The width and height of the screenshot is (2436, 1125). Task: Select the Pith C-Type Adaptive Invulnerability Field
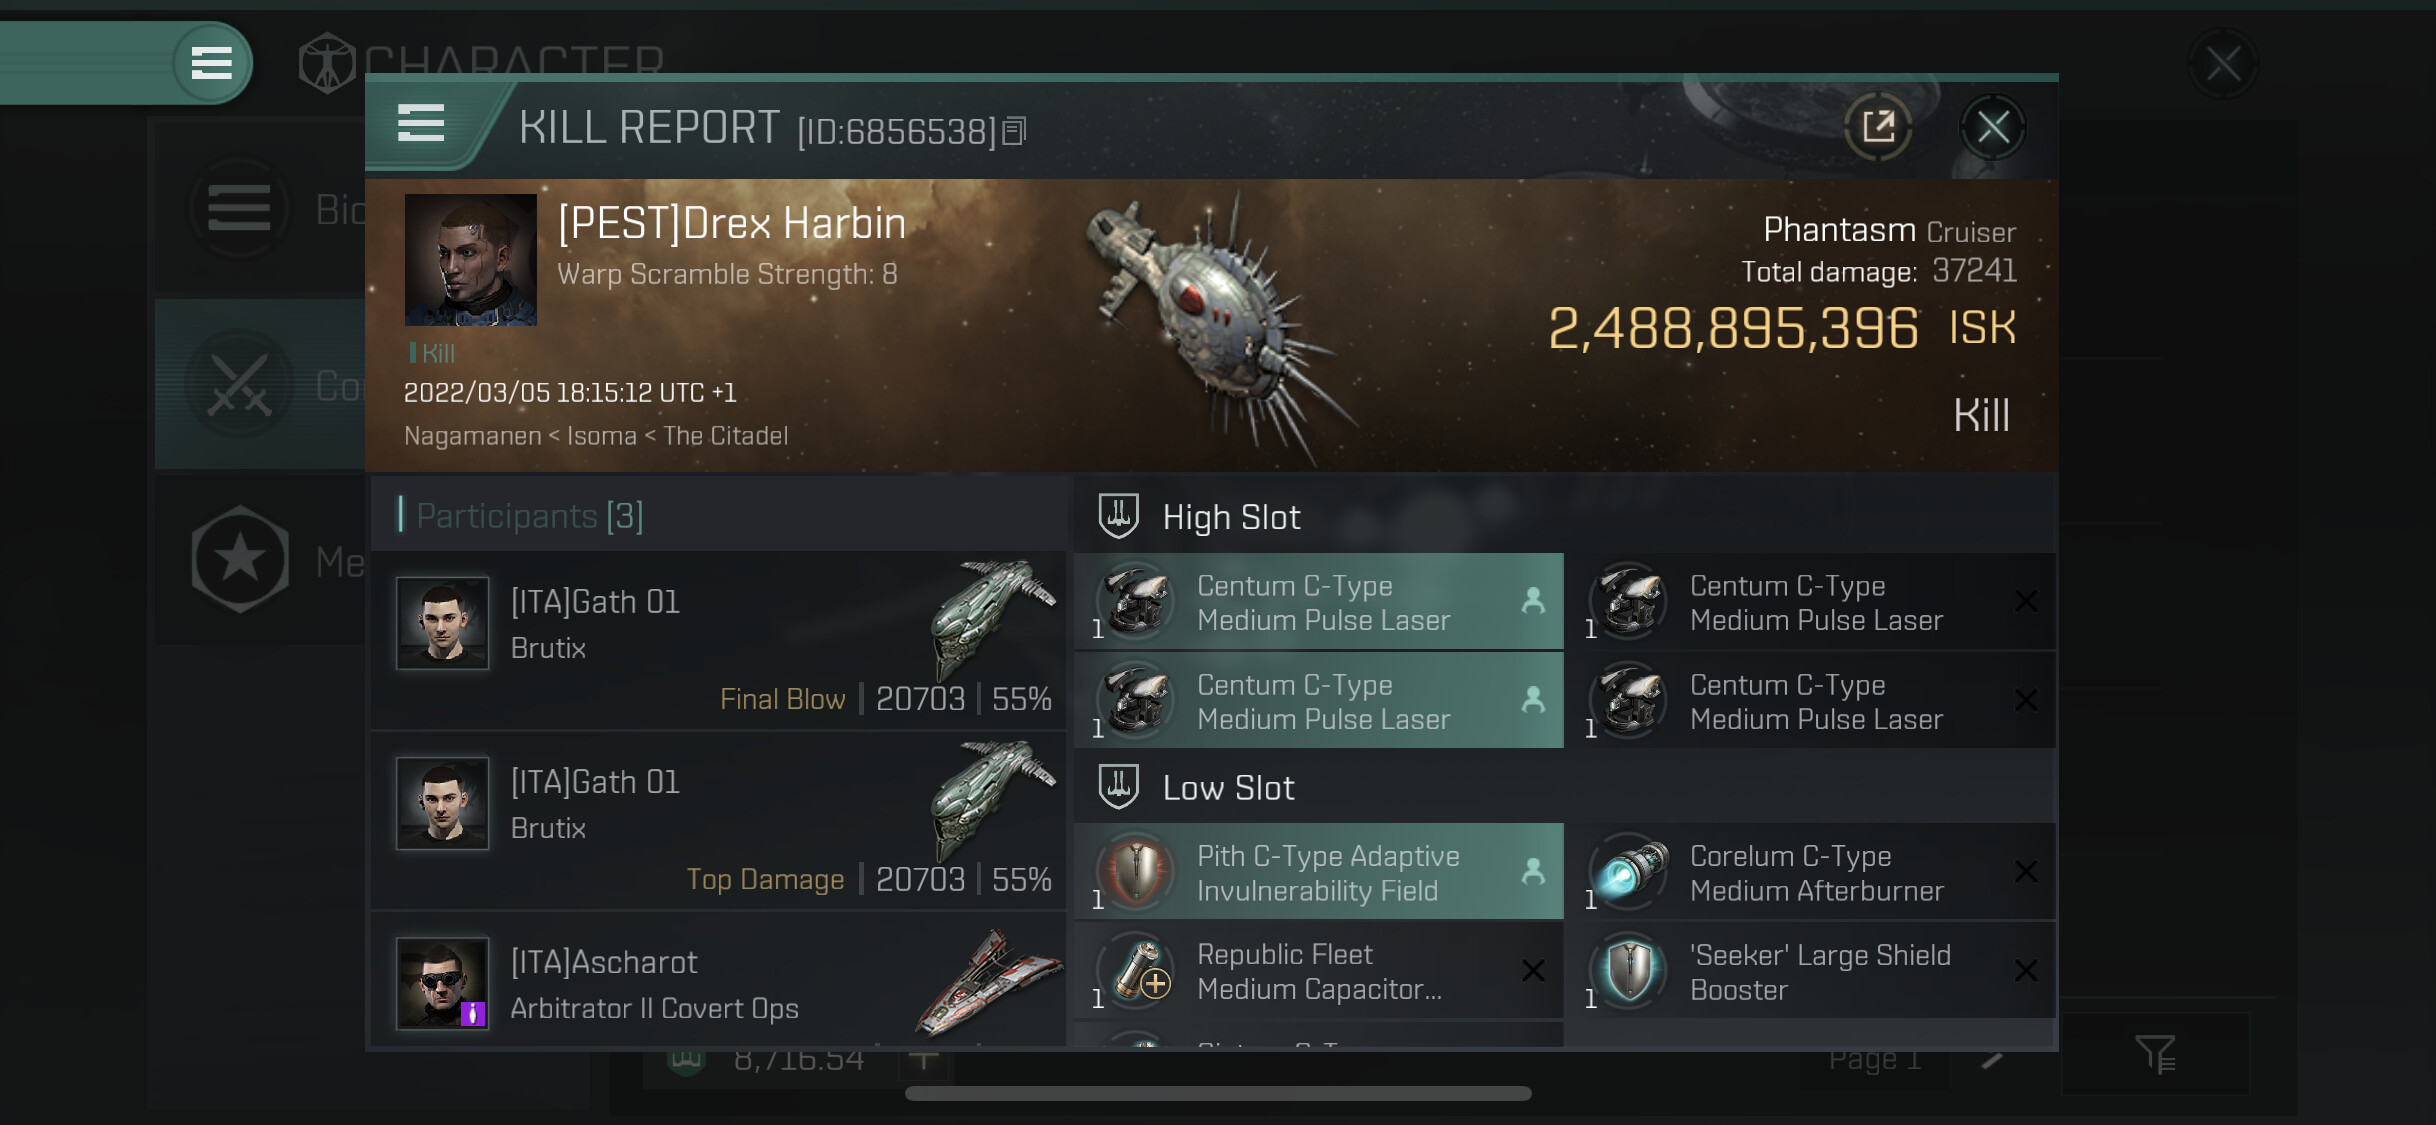click(1318, 872)
